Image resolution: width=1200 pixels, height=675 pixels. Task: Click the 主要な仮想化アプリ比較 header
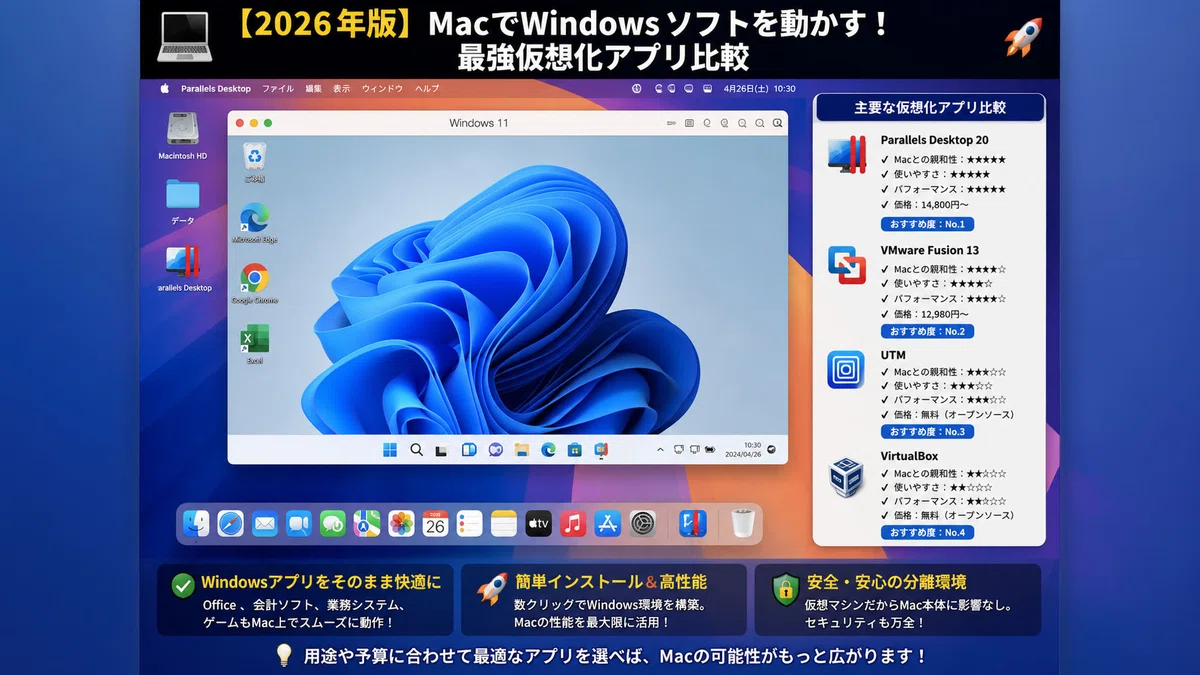pos(930,107)
